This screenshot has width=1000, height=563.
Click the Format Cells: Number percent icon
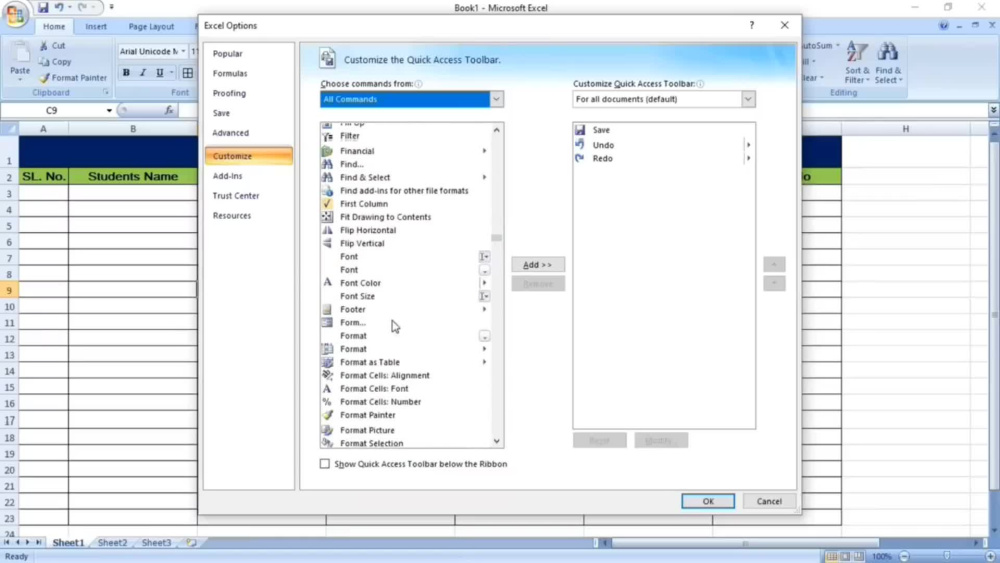(x=327, y=402)
